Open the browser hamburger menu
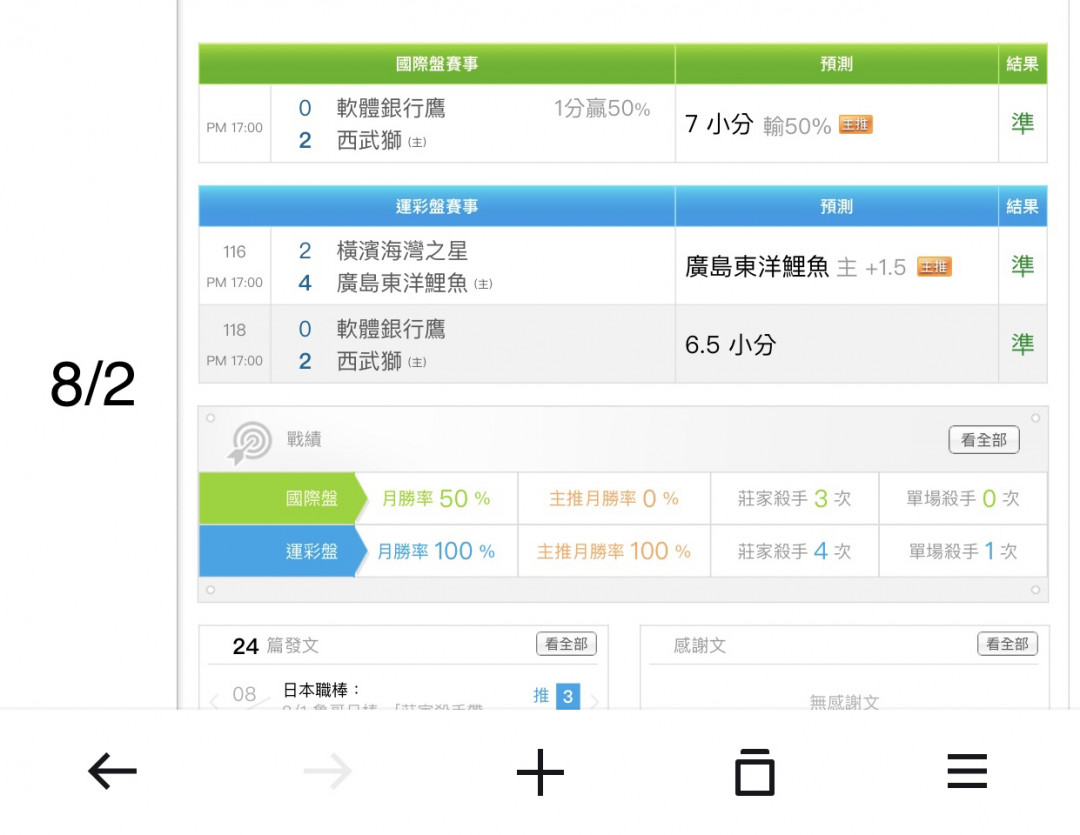This screenshot has height=835, width=1080. (967, 771)
